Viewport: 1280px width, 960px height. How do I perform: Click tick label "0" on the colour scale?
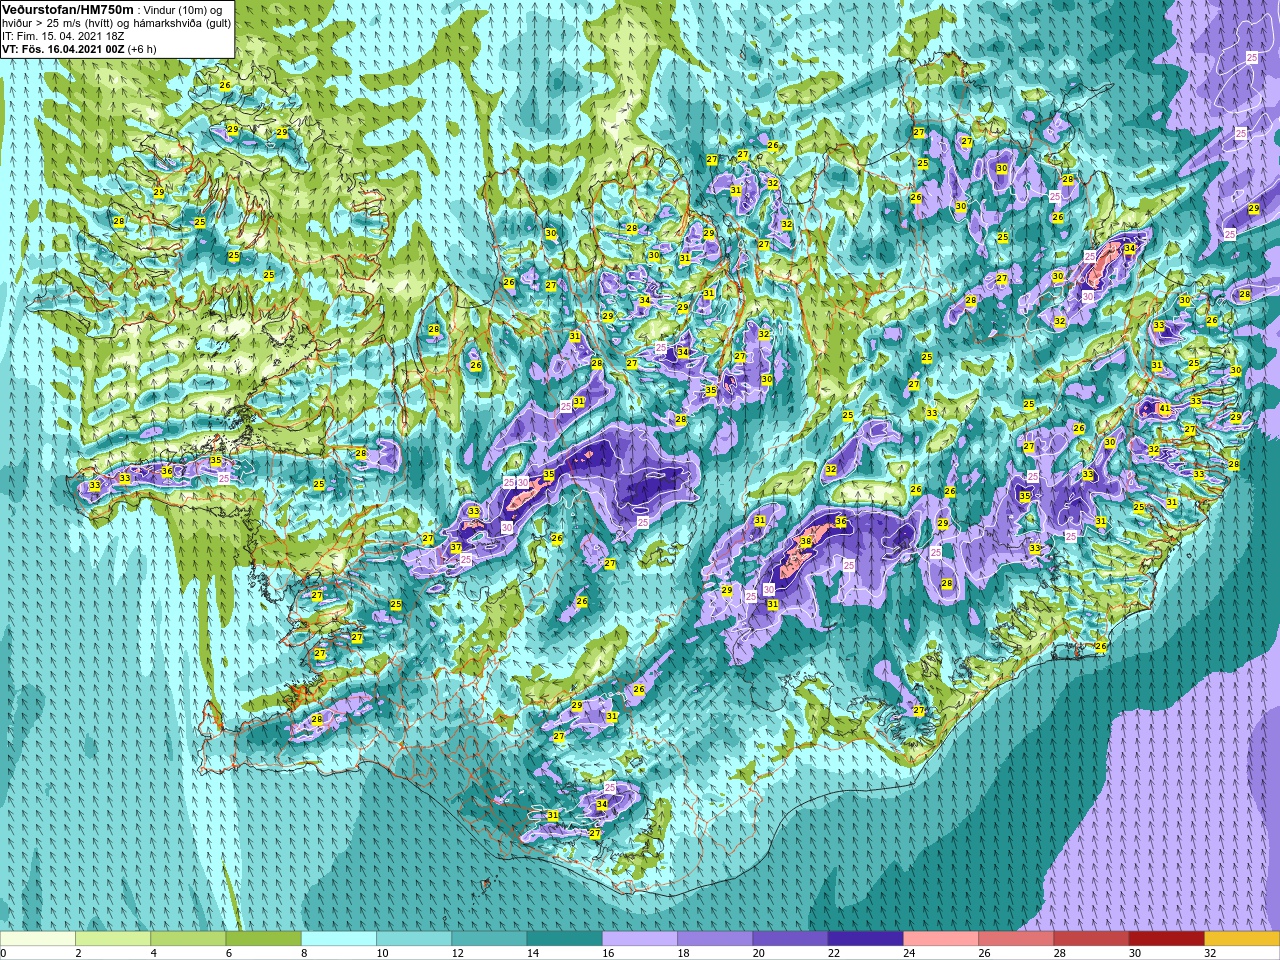pos(3,953)
